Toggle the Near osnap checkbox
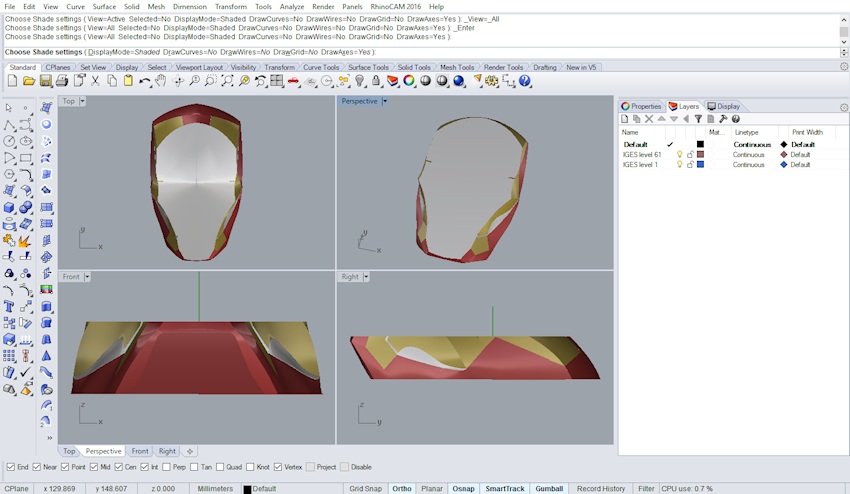Image resolution: width=850 pixels, height=494 pixels. (36, 467)
